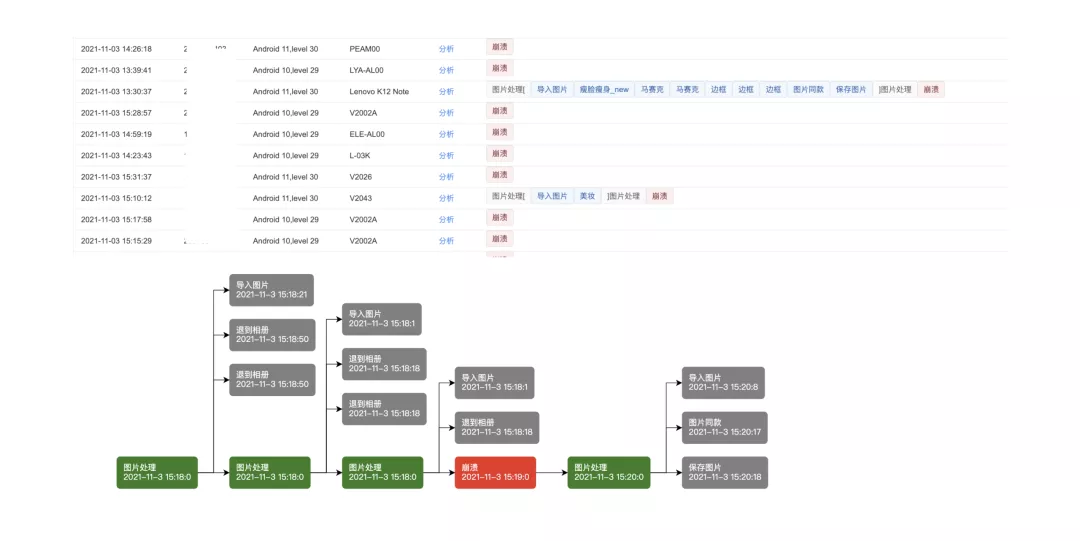This screenshot has width=1080, height=541.
Task: Click the 2021-11-03 14:26:18 timestamp cell
Action: (x=116, y=48)
